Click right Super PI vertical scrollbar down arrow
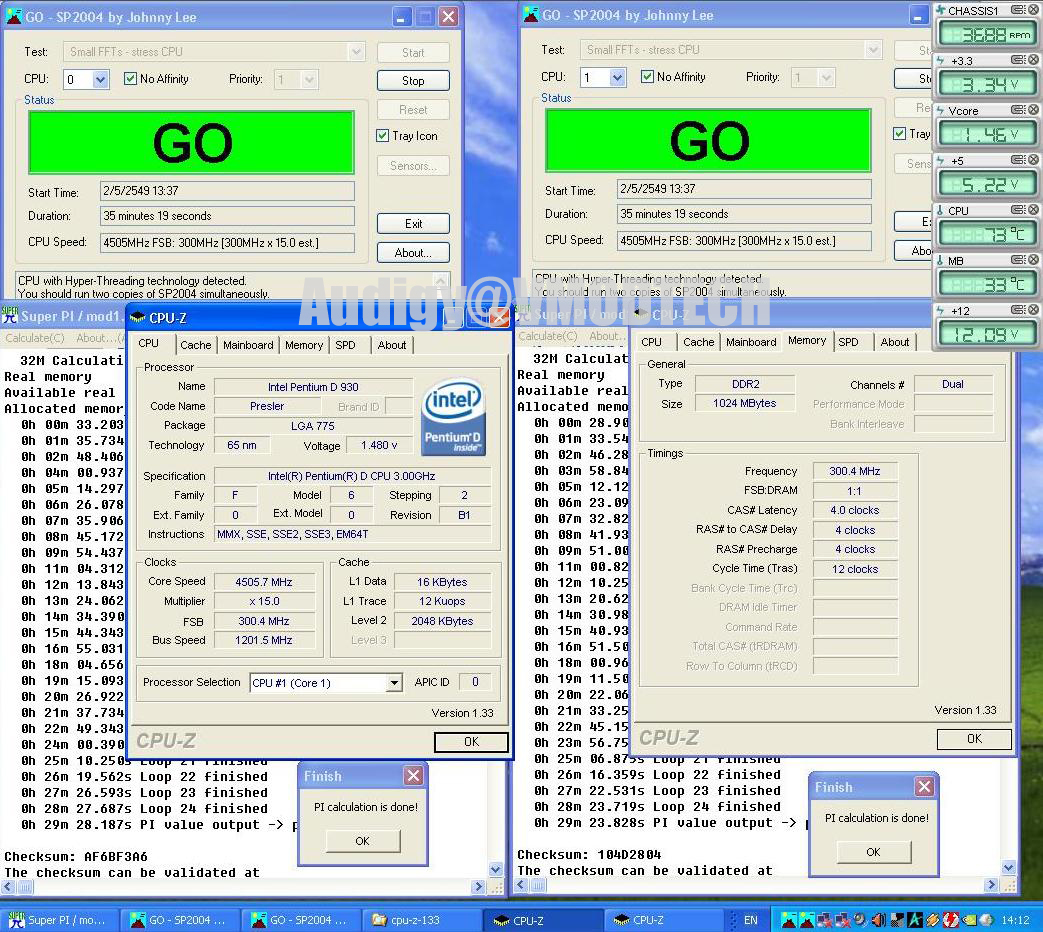This screenshot has width=1043, height=932. pyautogui.click(x=1009, y=867)
